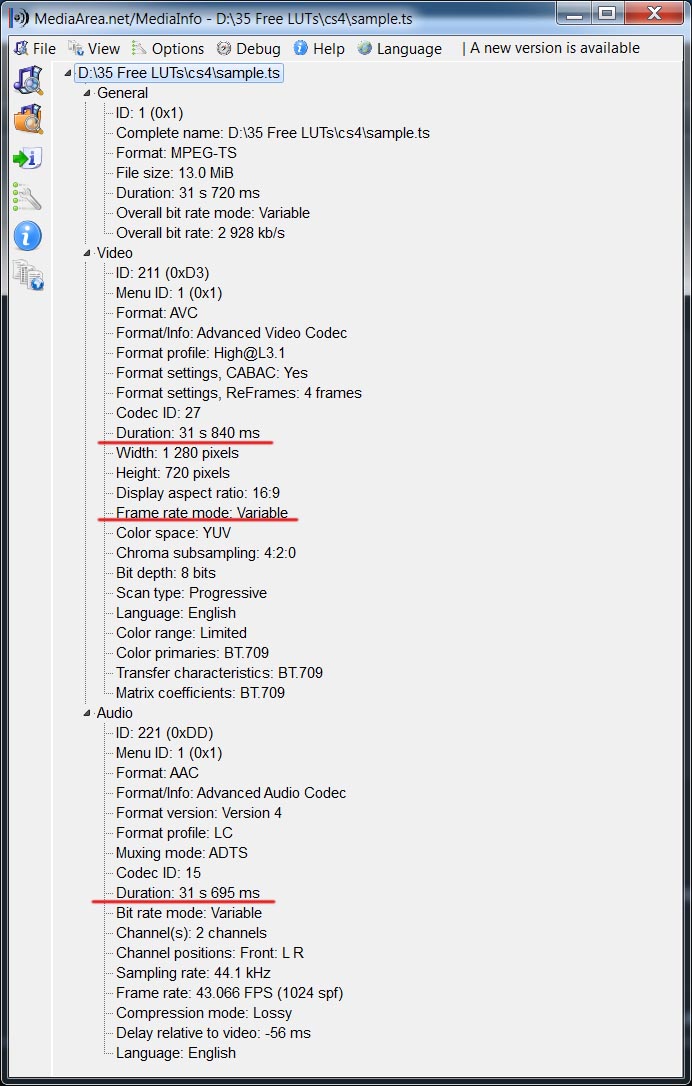Select 'Format settings, CABAC: Yes' row
The image size is (692, 1086).
(x=212, y=373)
